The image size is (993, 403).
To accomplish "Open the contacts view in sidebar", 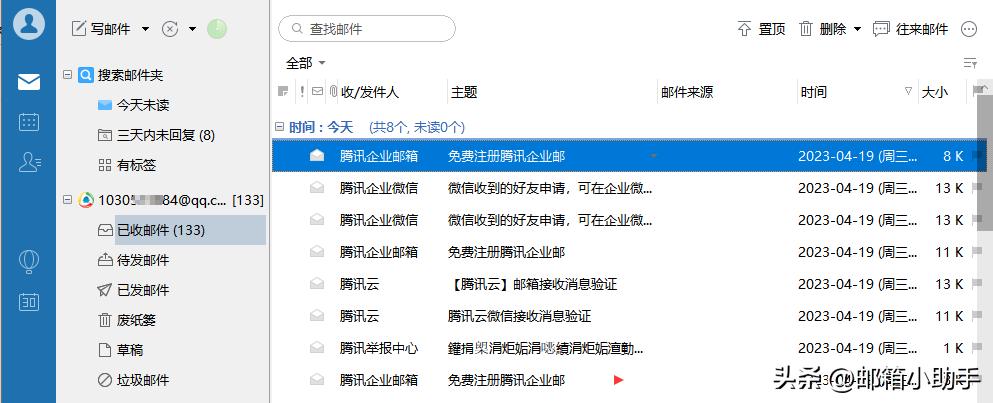I will coord(29,162).
